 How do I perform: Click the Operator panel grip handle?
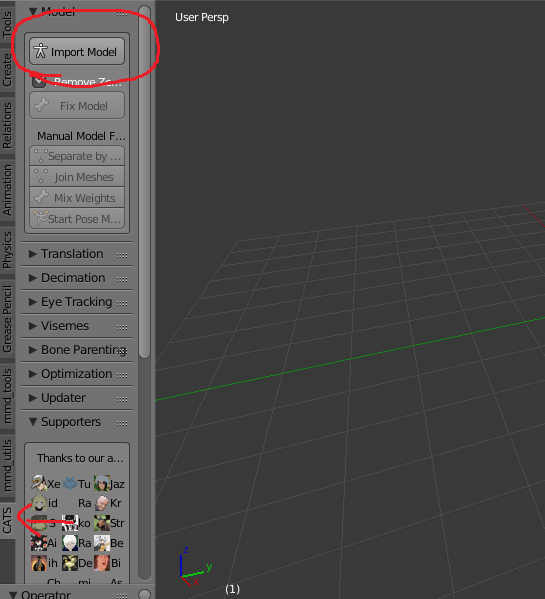(x=122, y=596)
